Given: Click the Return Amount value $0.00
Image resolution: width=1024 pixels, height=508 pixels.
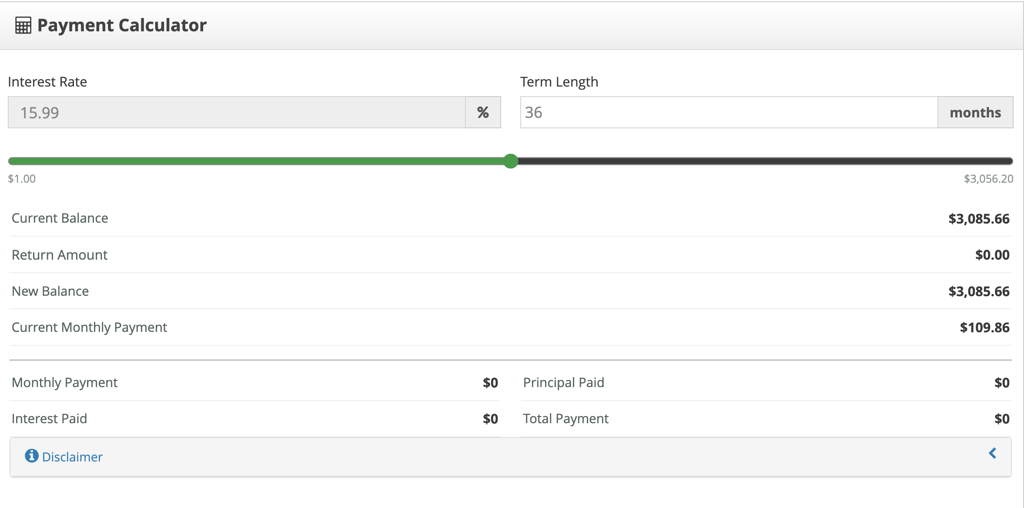Looking at the screenshot, I should [x=993, y=255].
